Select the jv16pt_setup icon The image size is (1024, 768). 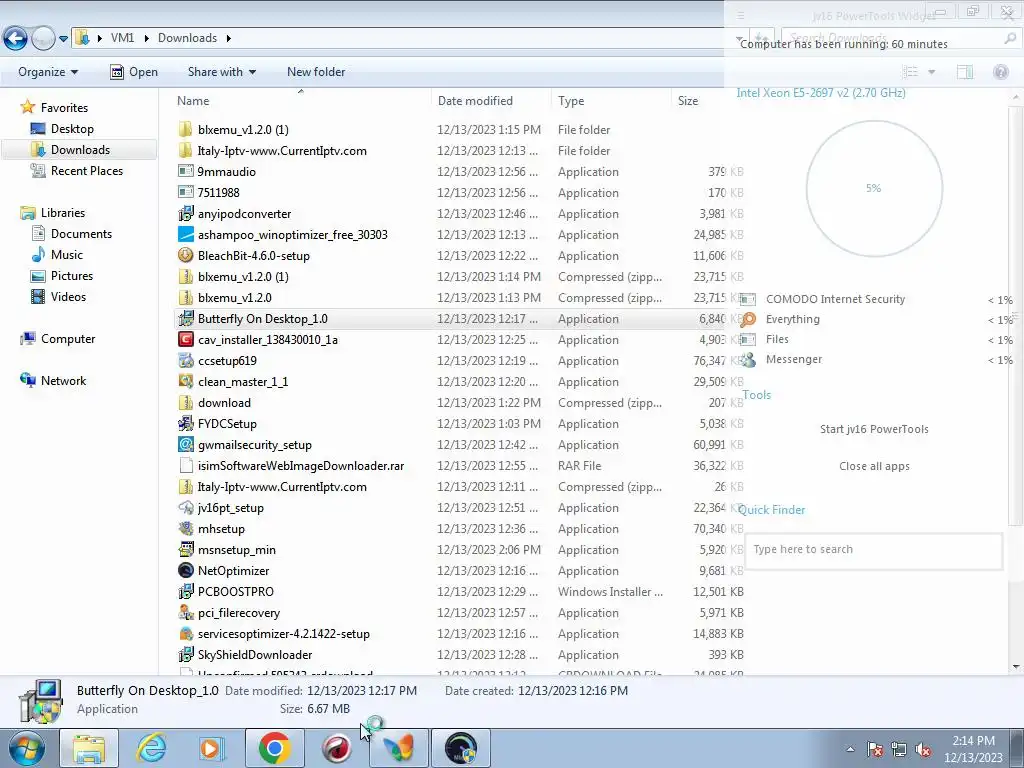pos(186,507)
